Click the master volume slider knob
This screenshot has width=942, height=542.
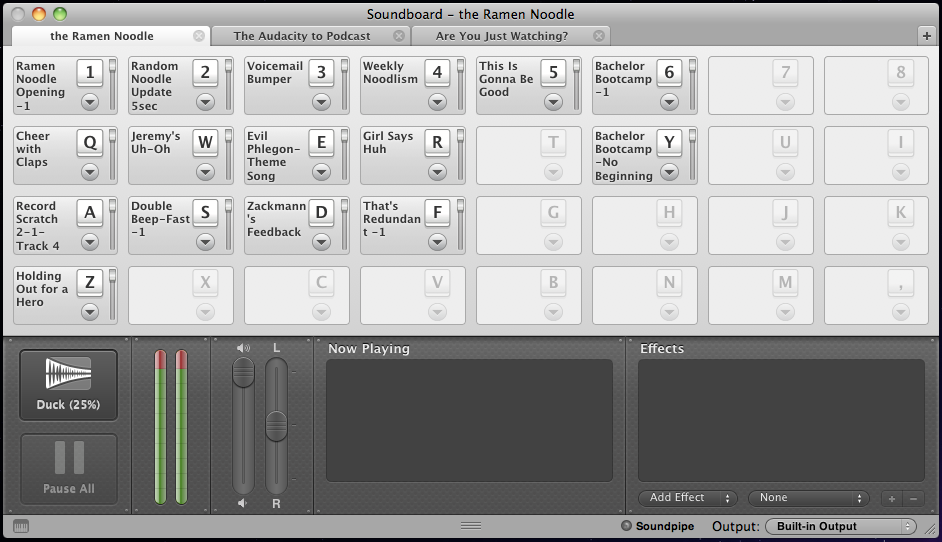243,373
